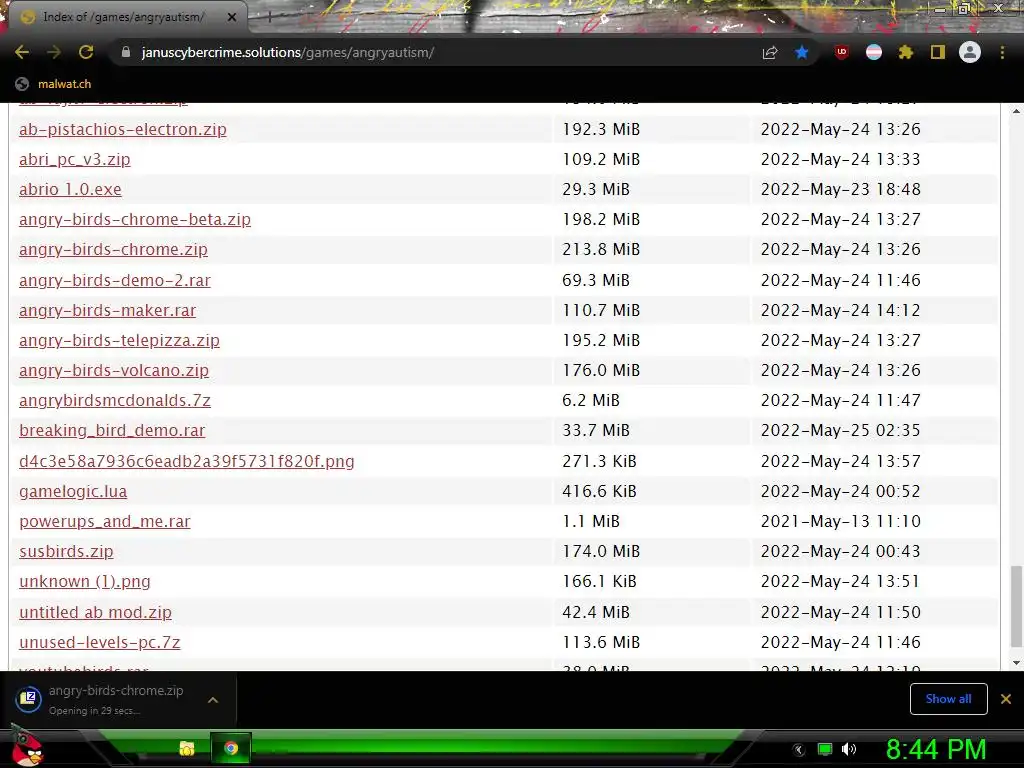This screenshot has width=1024, height=768.
Task: Open the malwat.ch bookmark
Action: click(x=54, y=84)
